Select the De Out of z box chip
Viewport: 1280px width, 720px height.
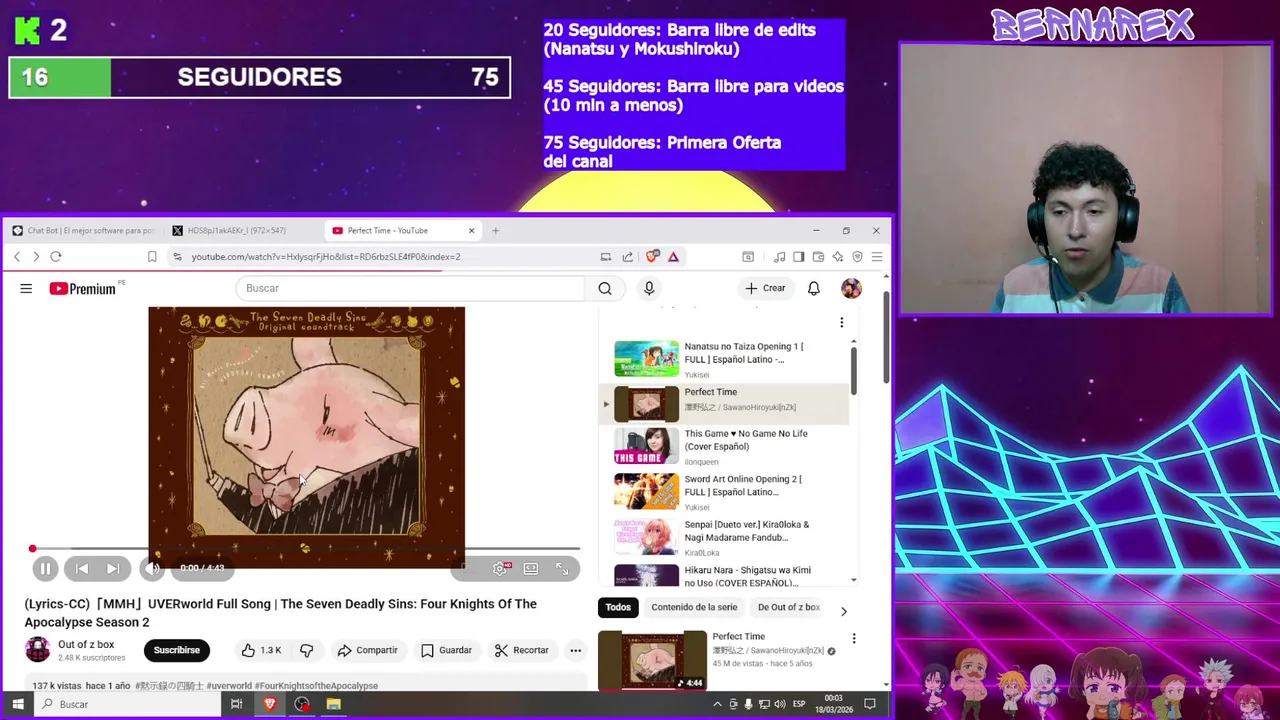coord(789,607)
